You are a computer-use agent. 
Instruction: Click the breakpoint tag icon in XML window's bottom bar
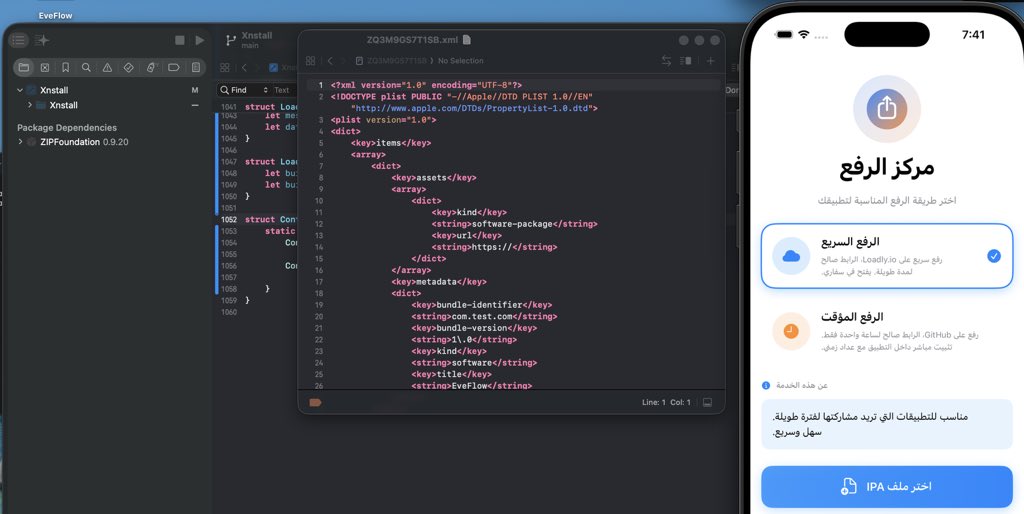click(x=315, y=402)
